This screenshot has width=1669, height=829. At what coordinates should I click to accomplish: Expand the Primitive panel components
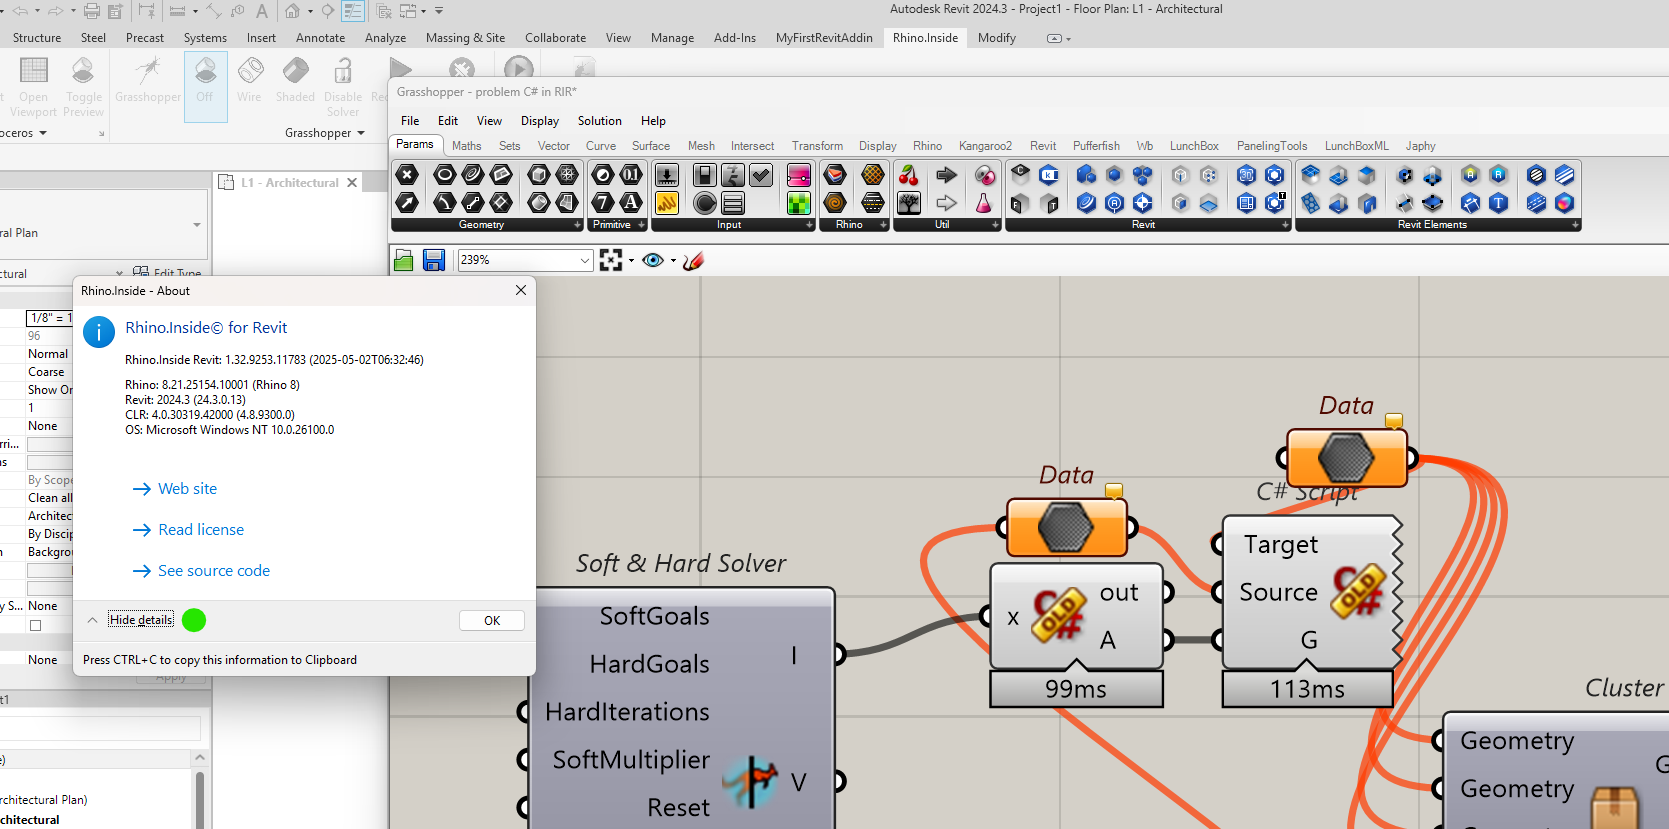click(x=642, y=225)
